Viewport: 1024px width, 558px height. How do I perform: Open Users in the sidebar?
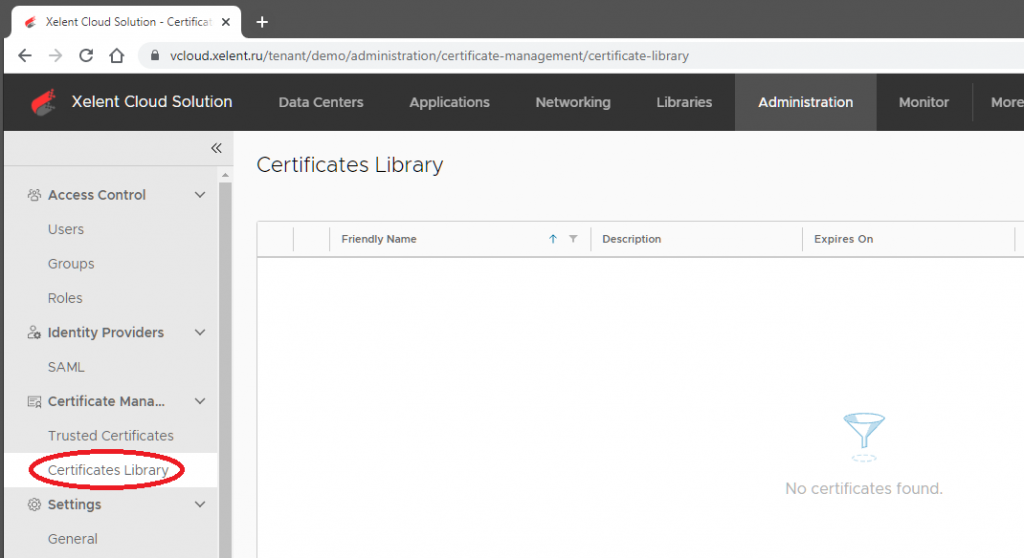point(66,229)
